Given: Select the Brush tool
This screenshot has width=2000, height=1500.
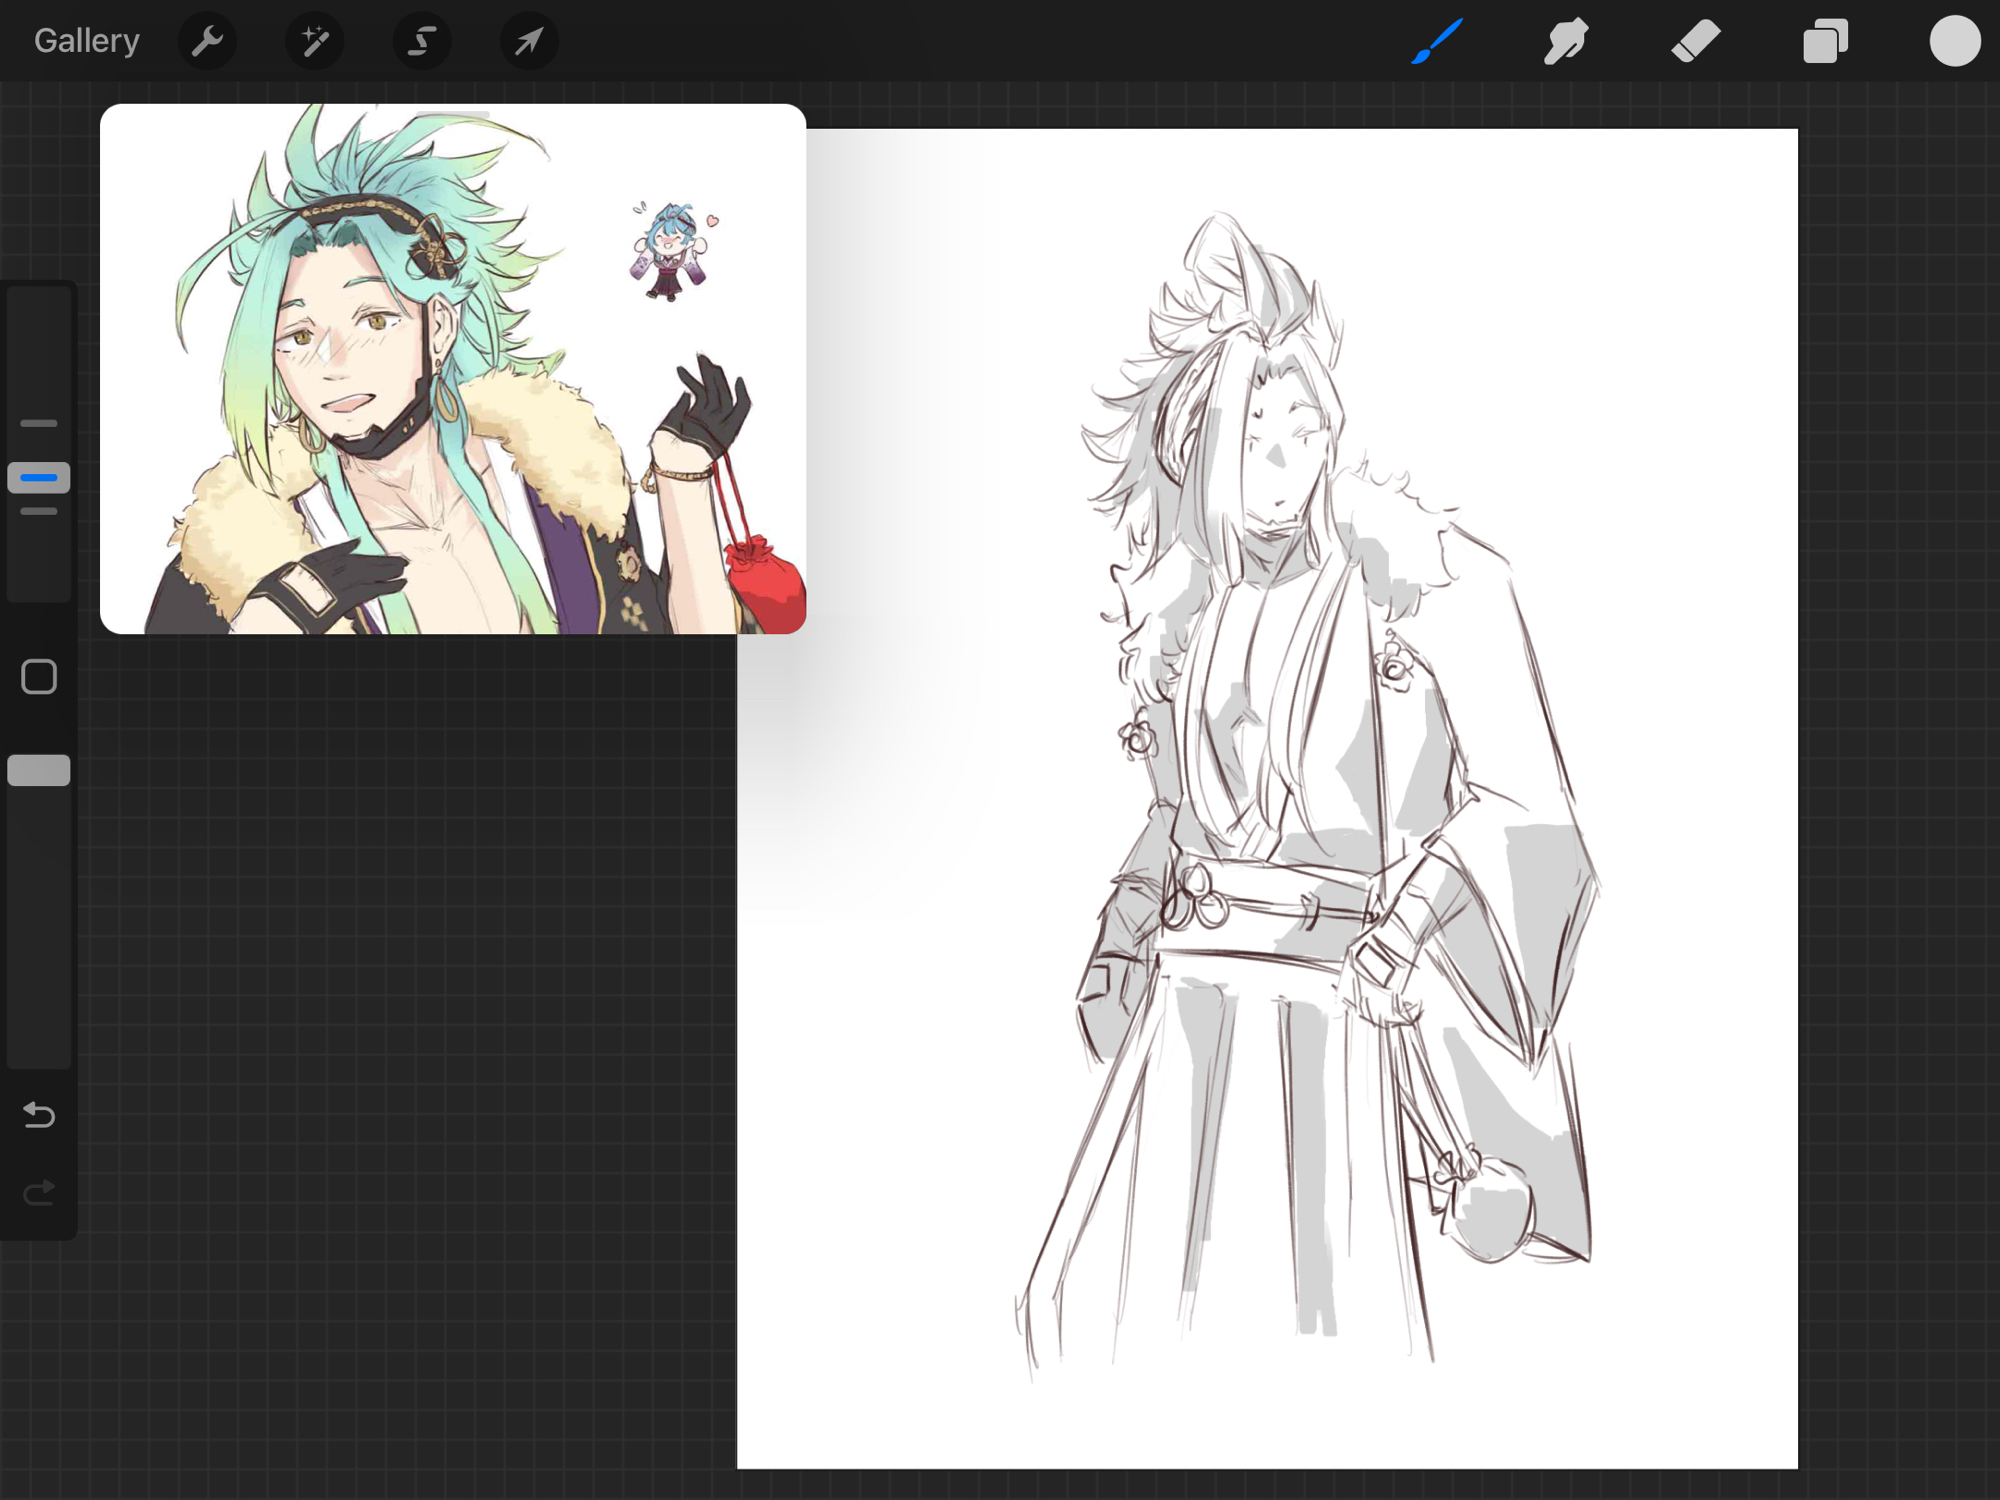Looking at the screenshot, I should click(x=1437, y=41).
